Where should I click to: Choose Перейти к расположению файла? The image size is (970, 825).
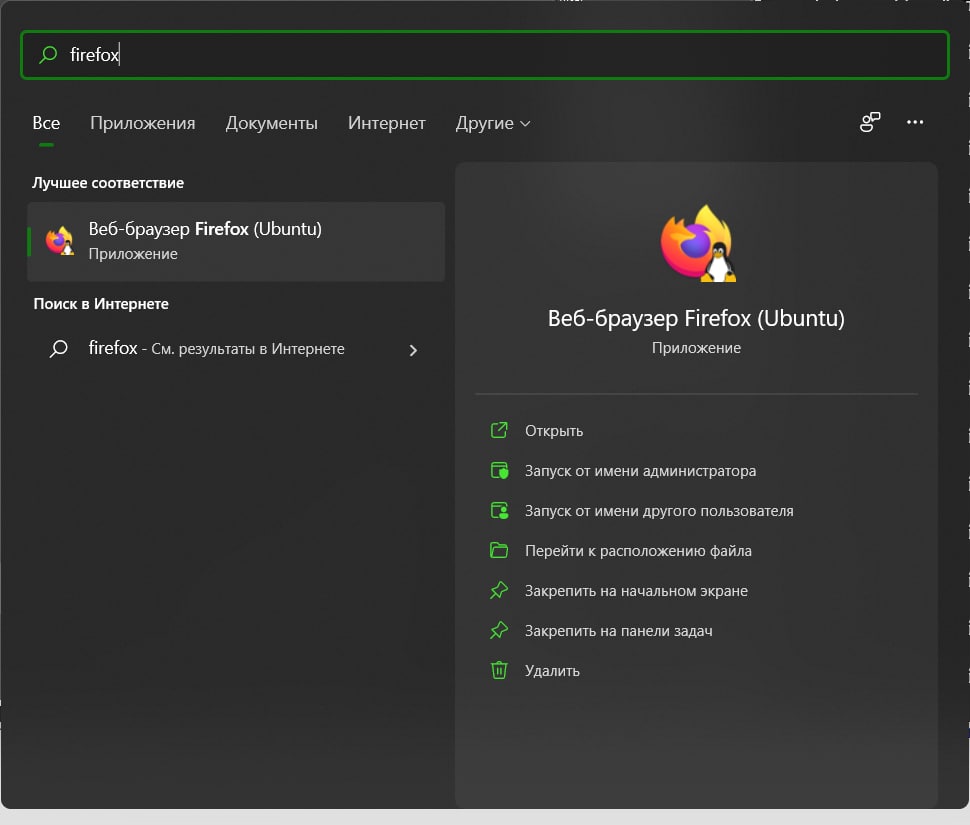pos(638,550)
